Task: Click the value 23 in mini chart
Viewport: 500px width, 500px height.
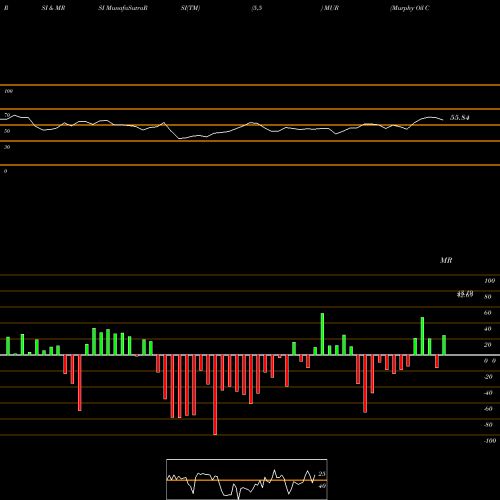Action: [322, 474]
